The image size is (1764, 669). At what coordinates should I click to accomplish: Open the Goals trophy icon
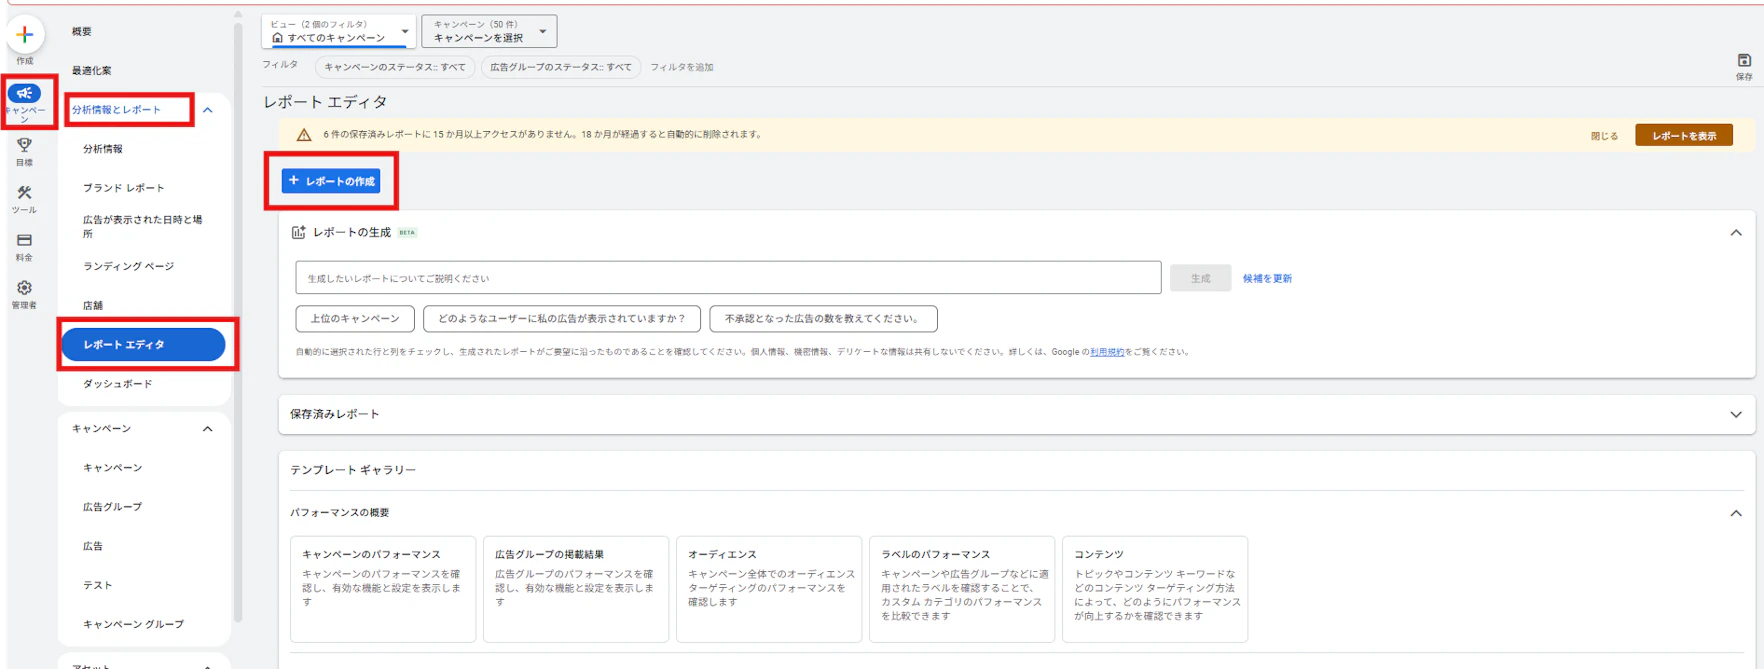25,145
